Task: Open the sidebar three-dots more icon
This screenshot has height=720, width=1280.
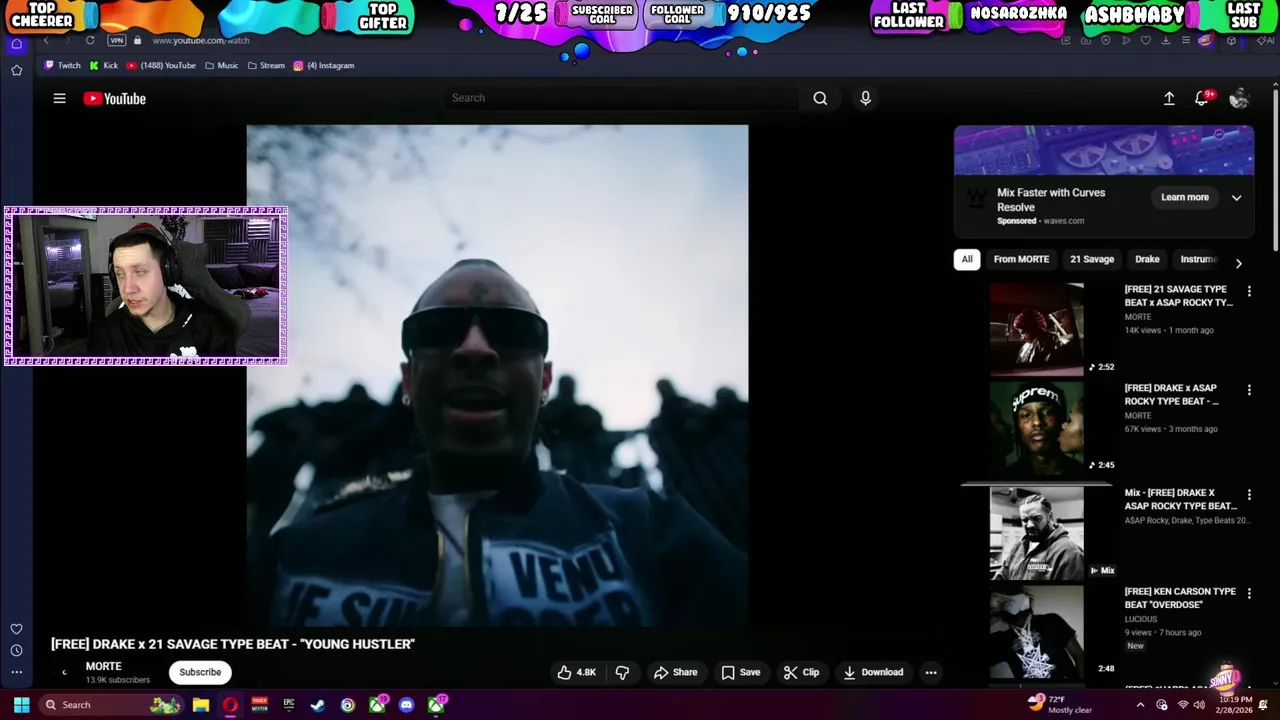Action: point(16,672)
